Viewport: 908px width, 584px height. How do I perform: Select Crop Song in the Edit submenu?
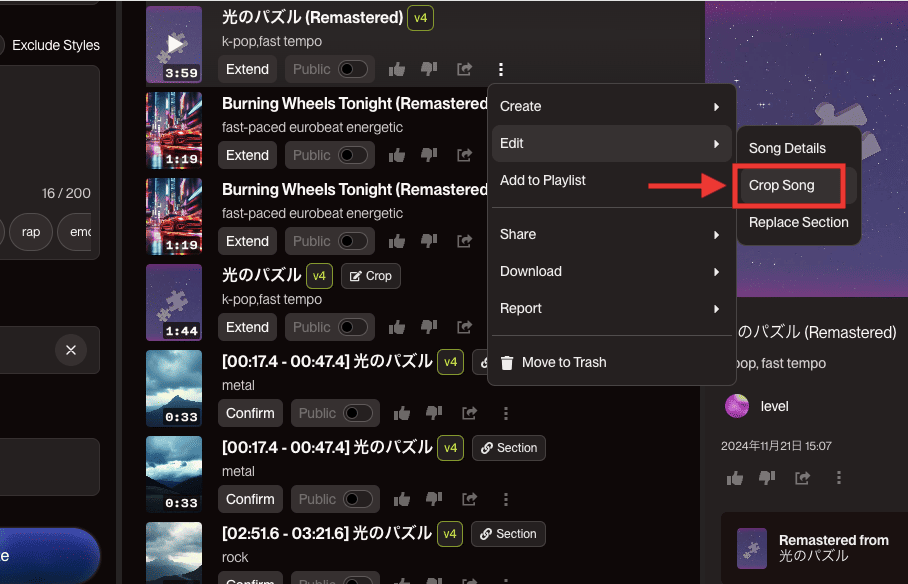[799, 185]
